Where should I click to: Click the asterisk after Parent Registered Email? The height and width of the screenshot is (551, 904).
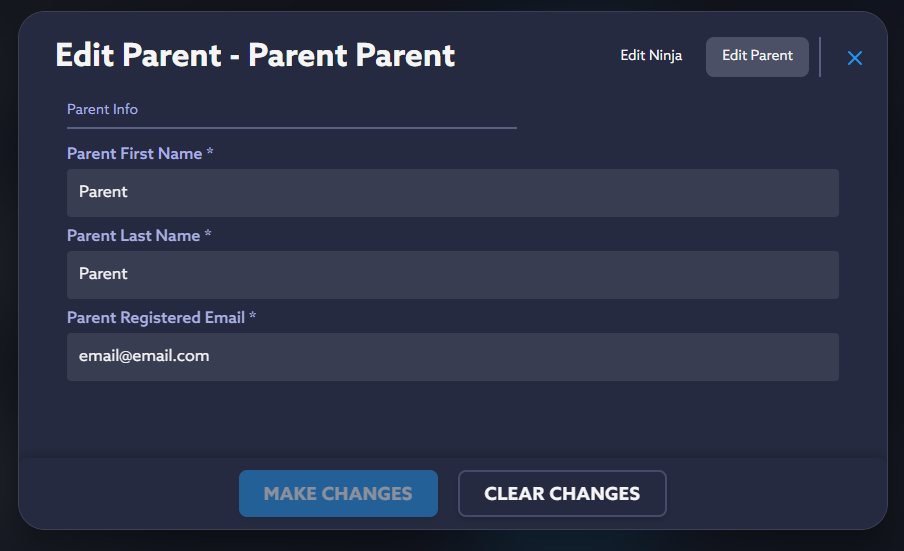pos(253,318)
